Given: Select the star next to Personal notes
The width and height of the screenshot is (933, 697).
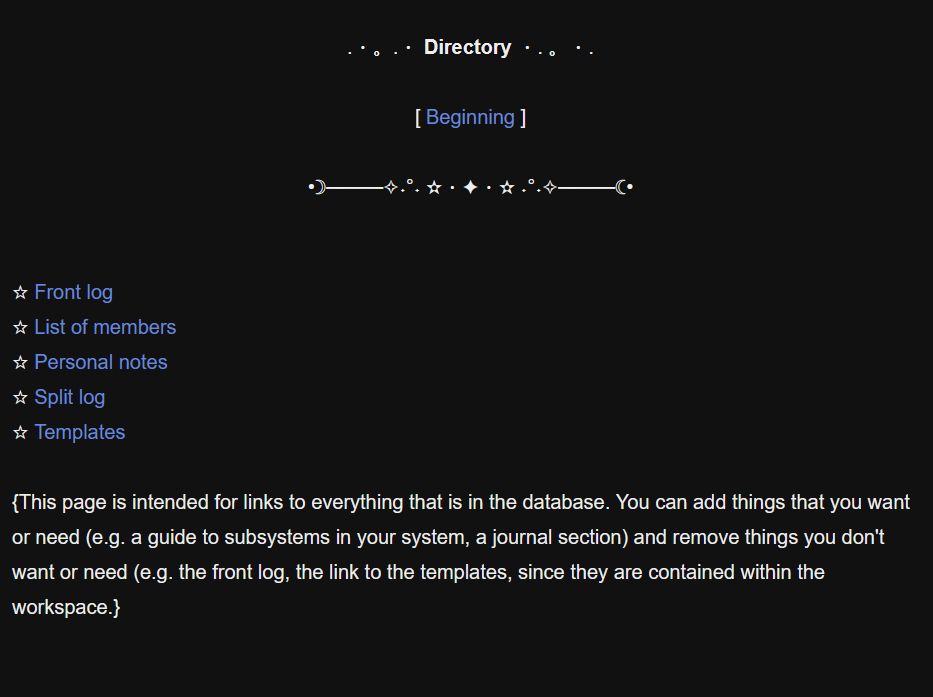Looking at the screenshot, I should click(x=20, y=363).
